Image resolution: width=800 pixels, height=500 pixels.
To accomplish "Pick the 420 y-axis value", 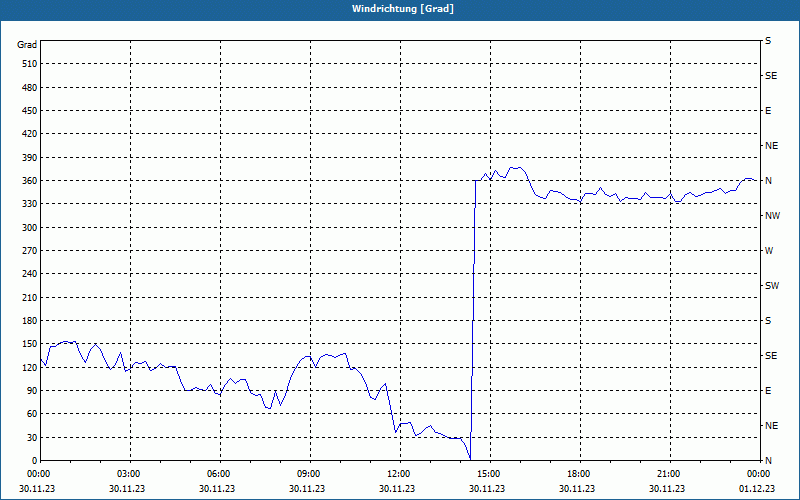I will click(30, 134).
